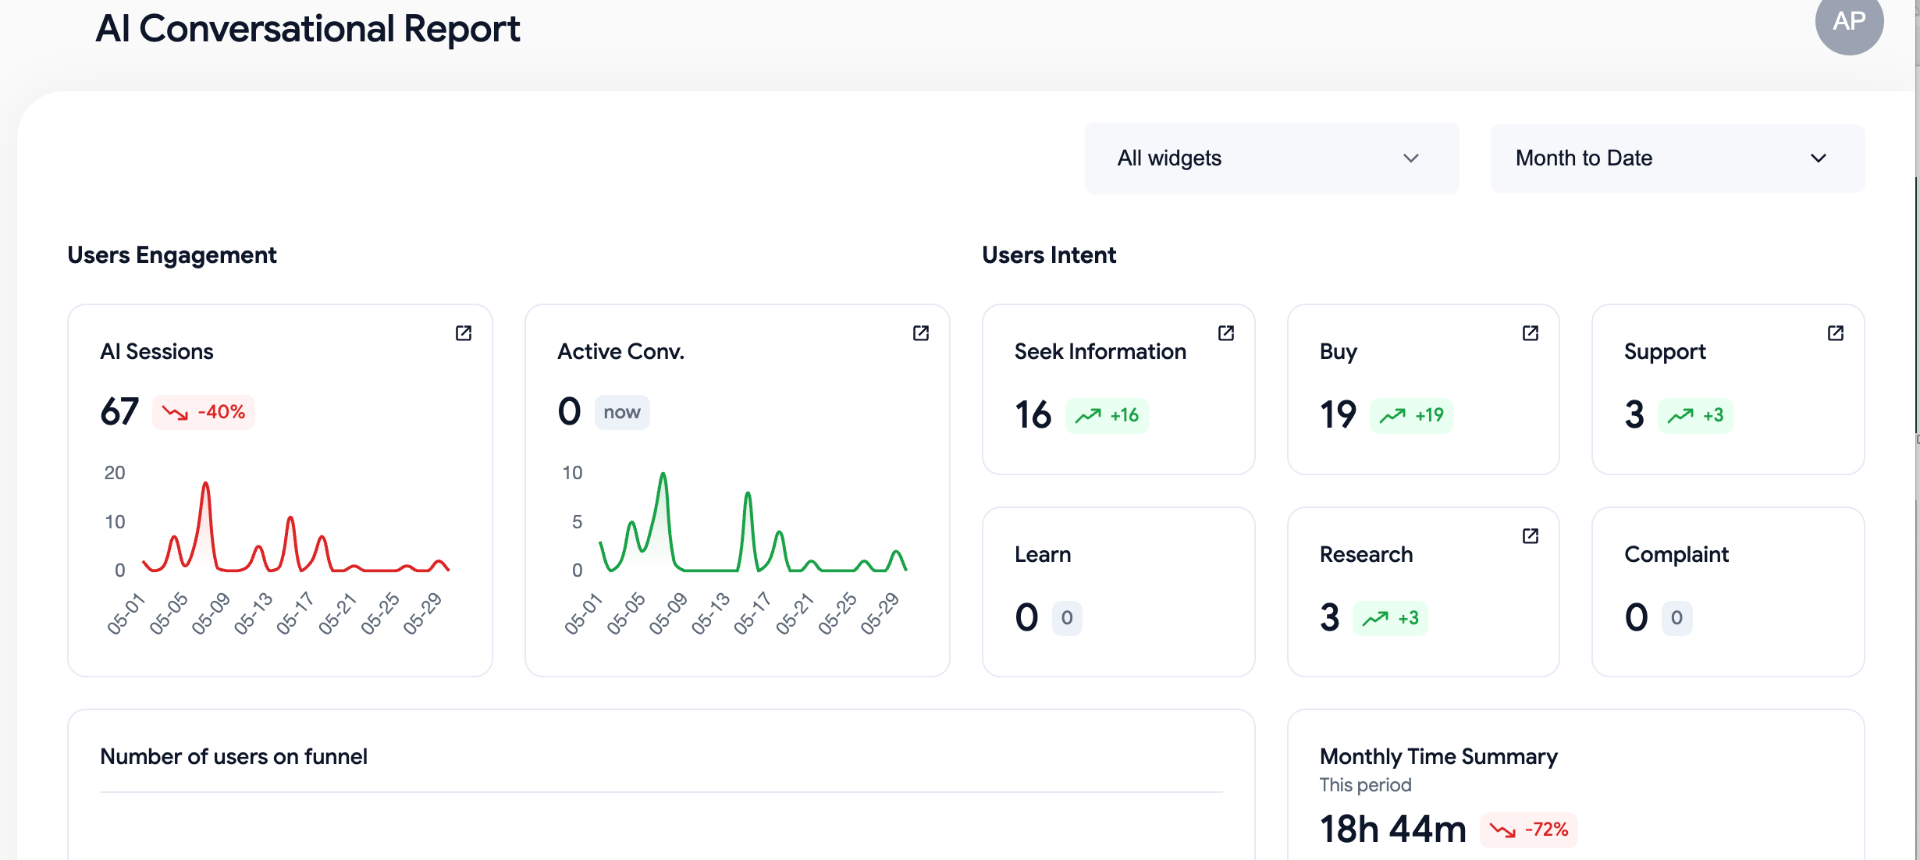The image size is (1920, 860).
Task: Click the -72% trend badge in Monthly Time Summary
Action: coord(1529,830)
